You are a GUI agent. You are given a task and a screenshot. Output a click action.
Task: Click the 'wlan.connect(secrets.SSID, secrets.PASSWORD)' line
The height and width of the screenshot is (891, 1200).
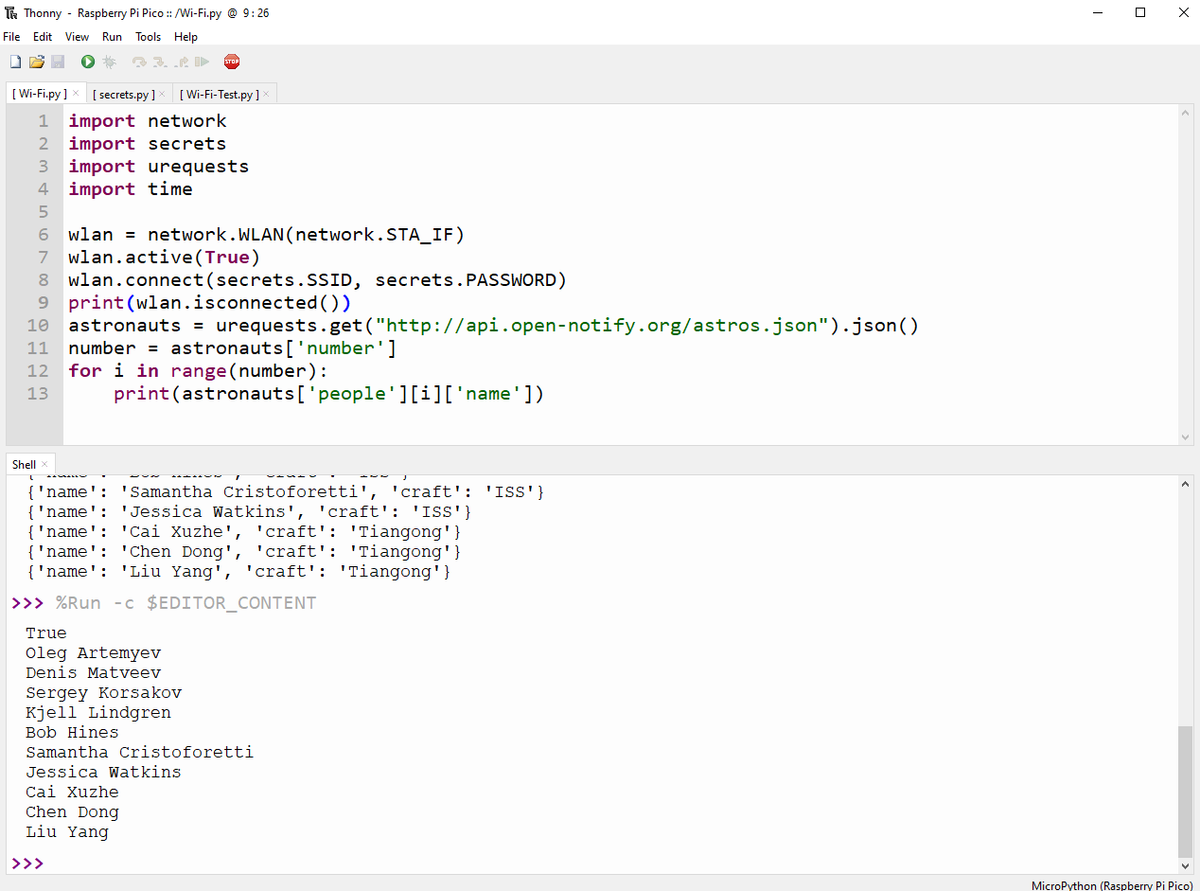pos(318,280)
